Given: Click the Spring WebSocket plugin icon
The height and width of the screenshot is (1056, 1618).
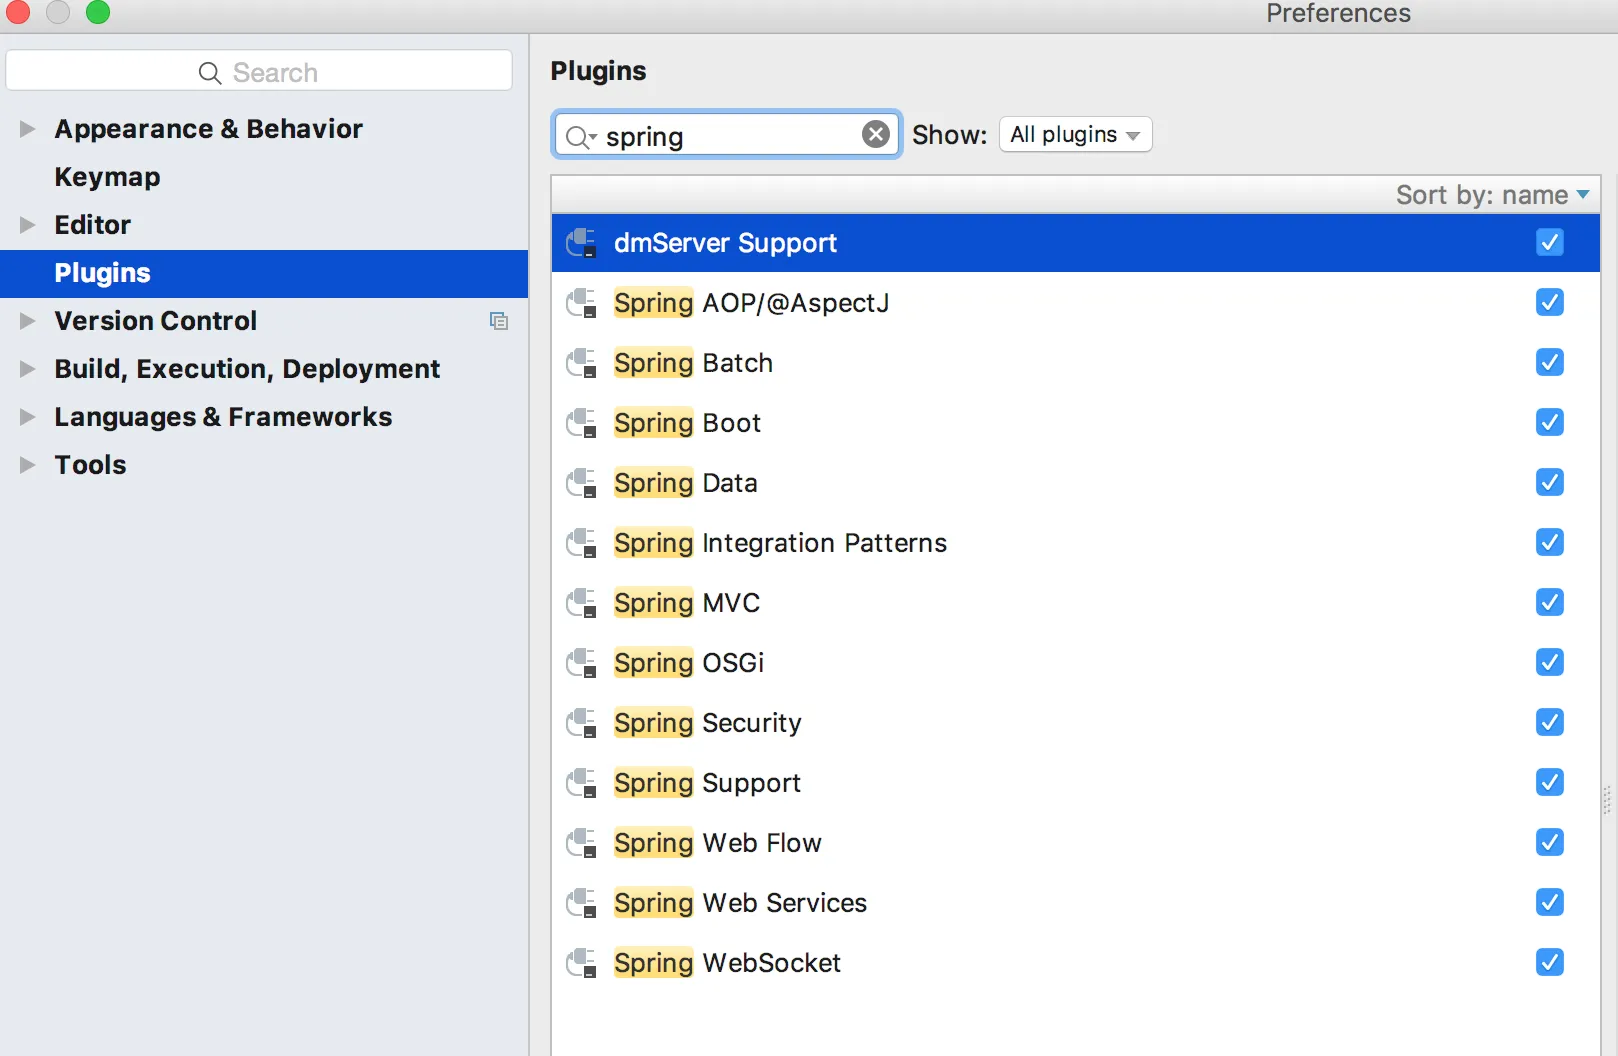Looking at the screenshot, I should (581, 963).
